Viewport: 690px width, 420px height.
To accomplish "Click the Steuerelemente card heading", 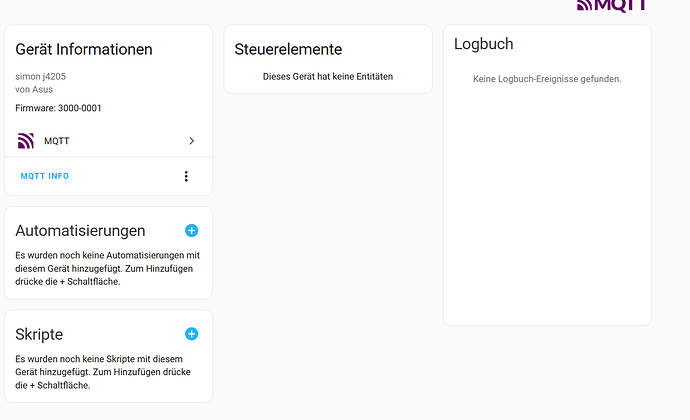I will tap(288, 49).
